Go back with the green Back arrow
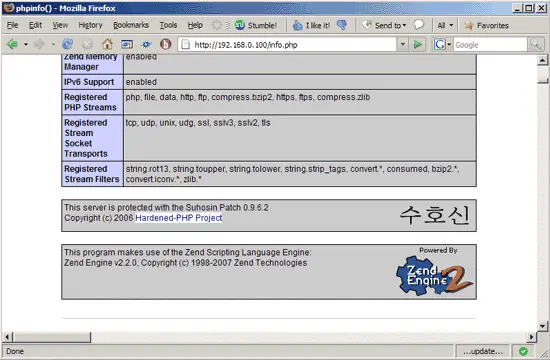This screenshot has width=550, height=360. click(x=13, y=44)
